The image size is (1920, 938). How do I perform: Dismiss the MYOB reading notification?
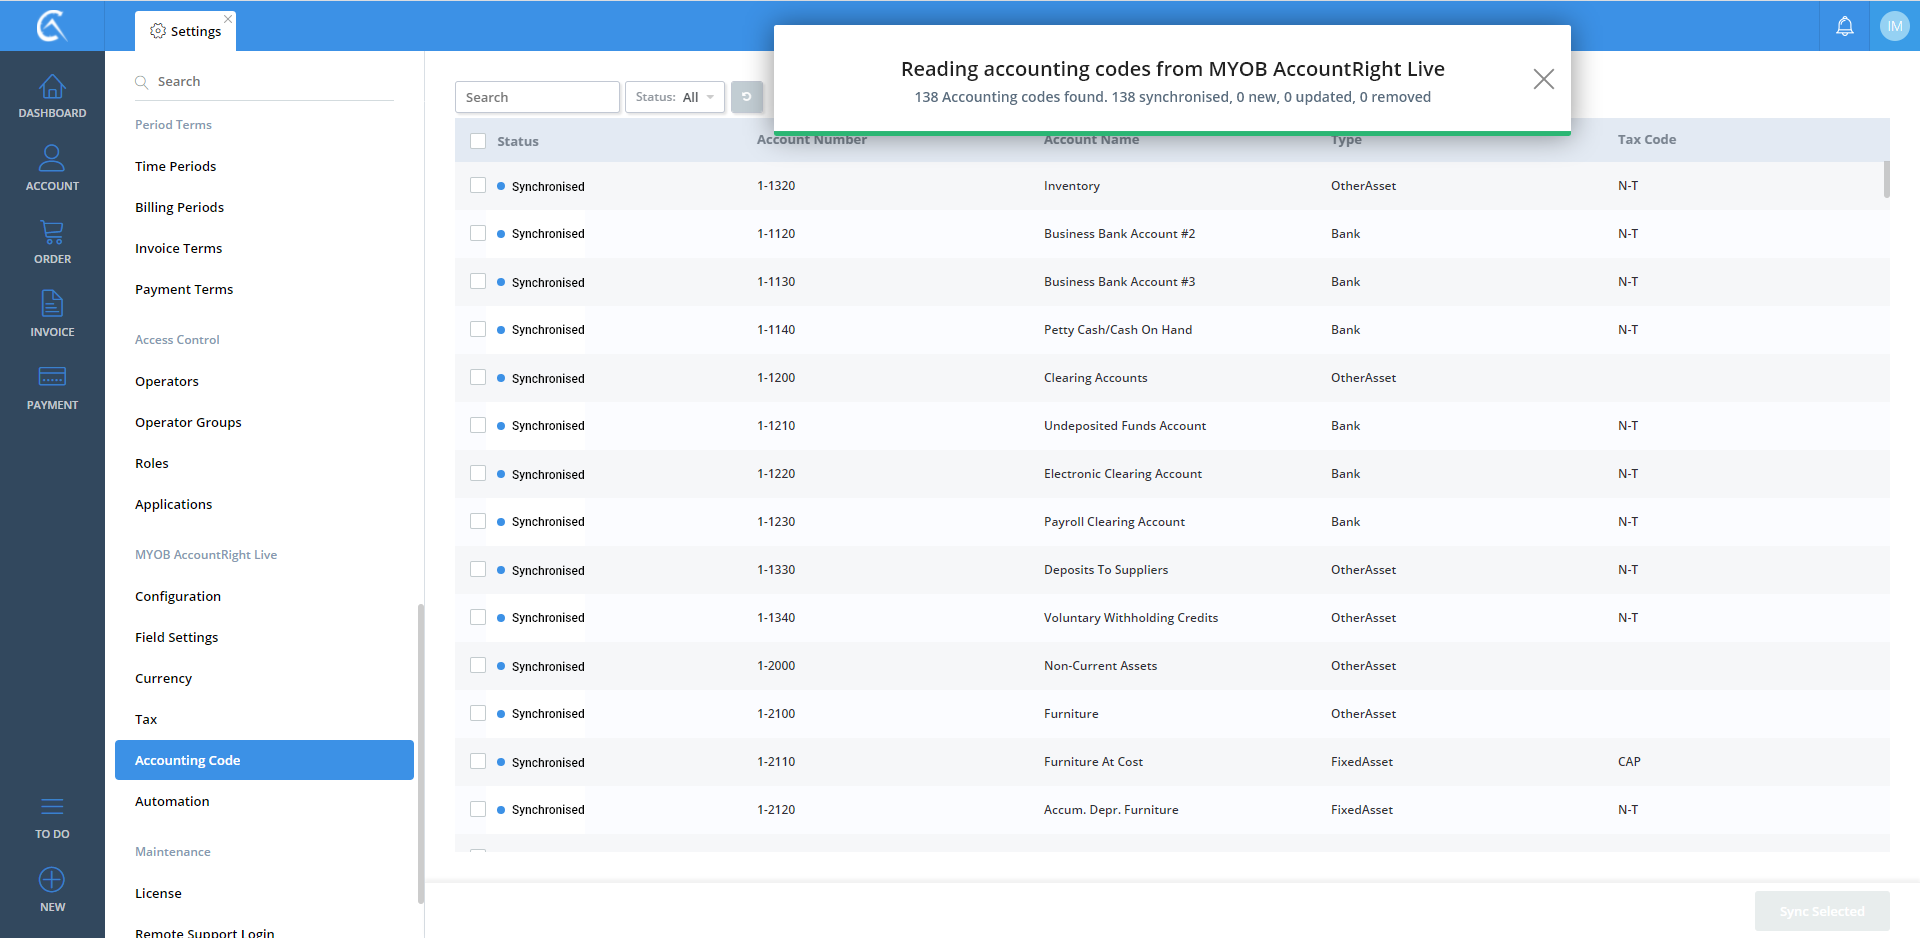[1543, 79]
